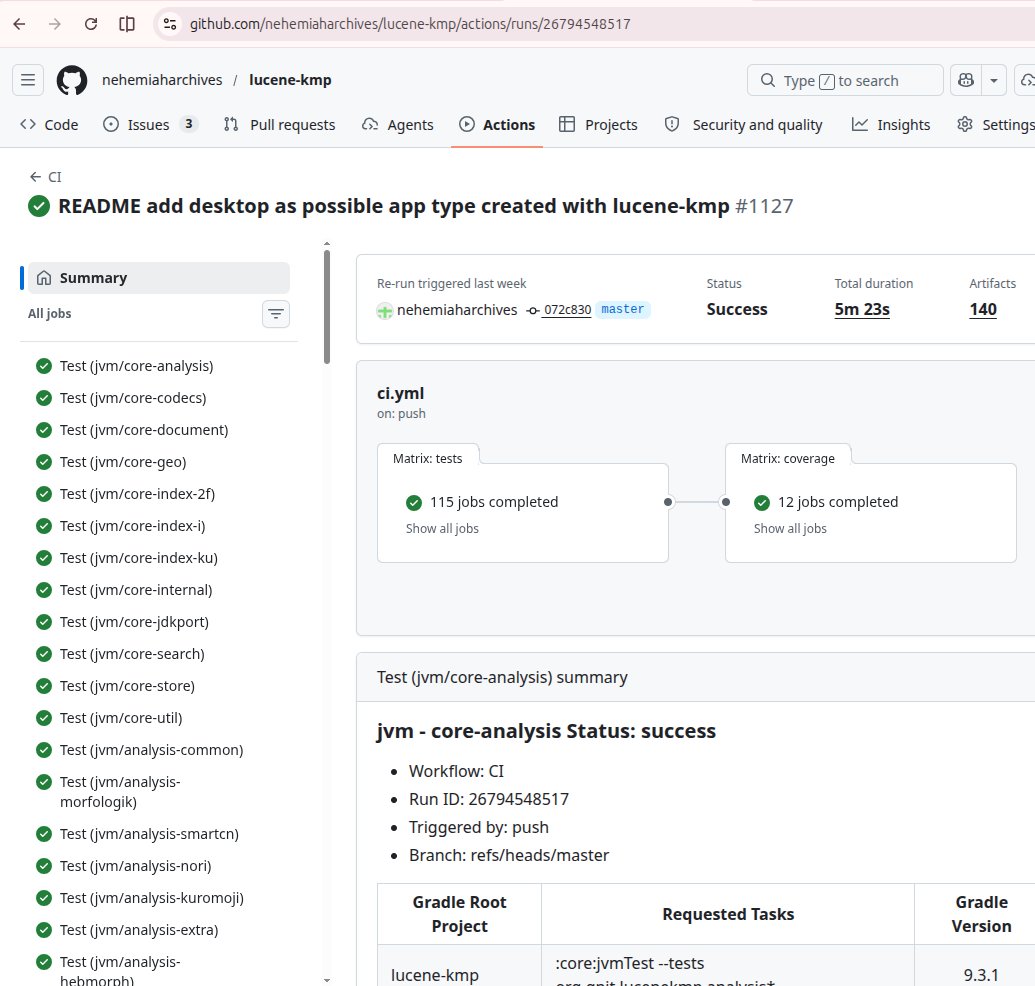Click the 9.3.1 Gradle version cell

point(976,966)
